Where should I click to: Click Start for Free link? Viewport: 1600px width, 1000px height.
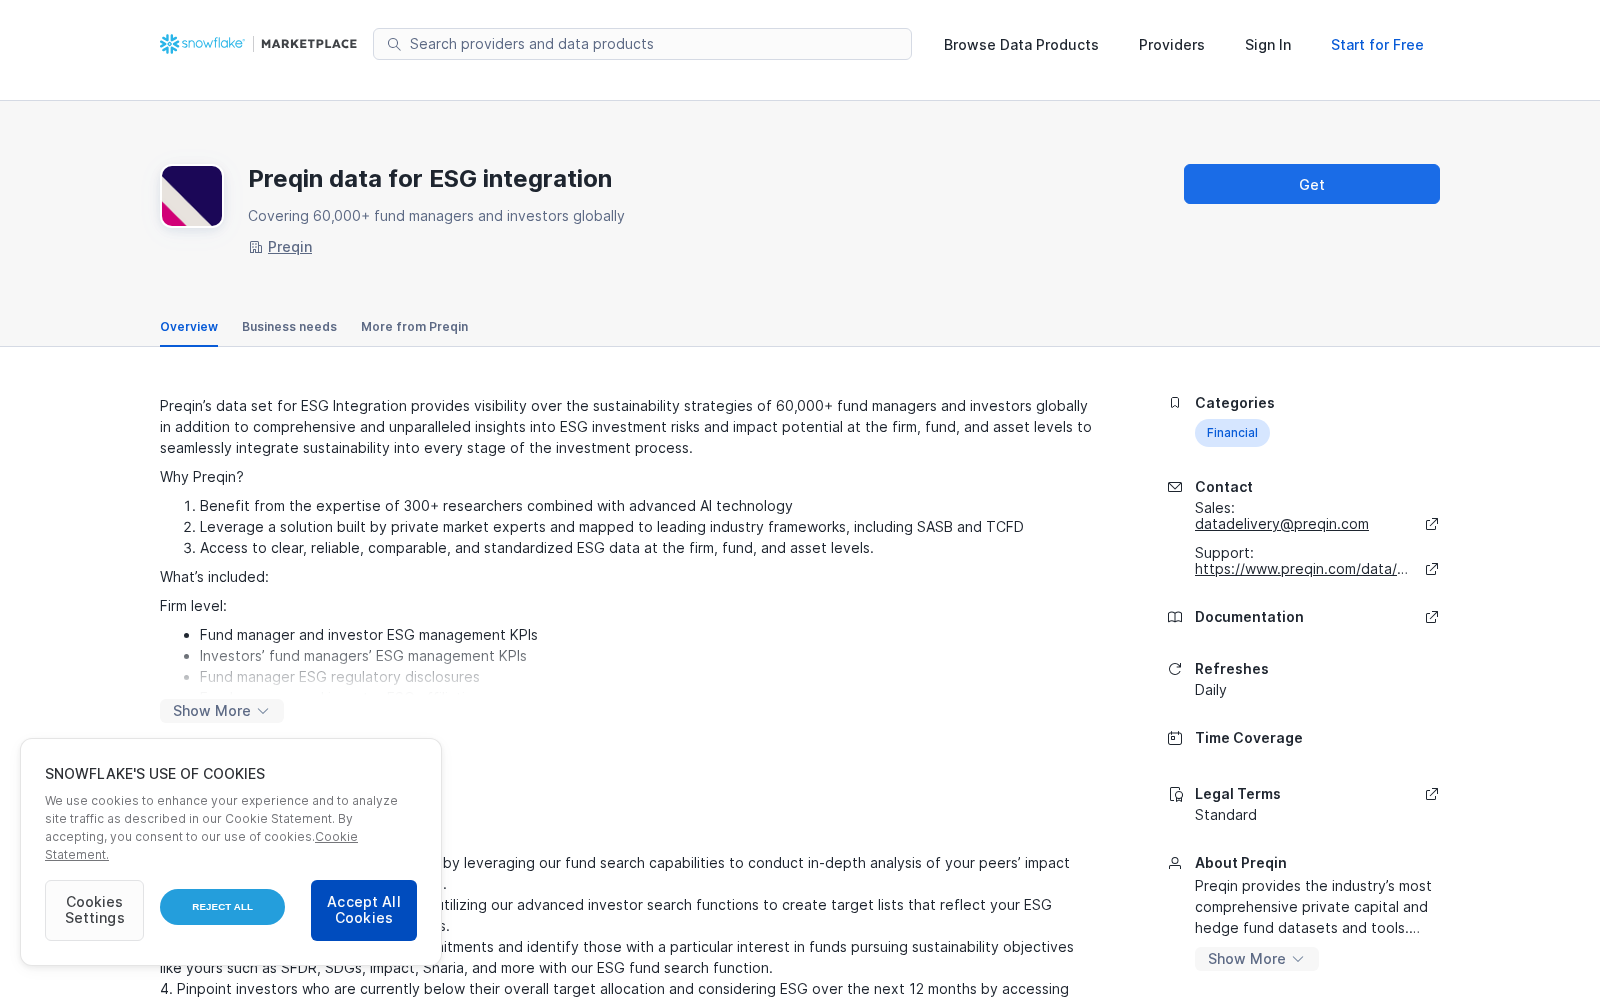(x=1377, y=45)
